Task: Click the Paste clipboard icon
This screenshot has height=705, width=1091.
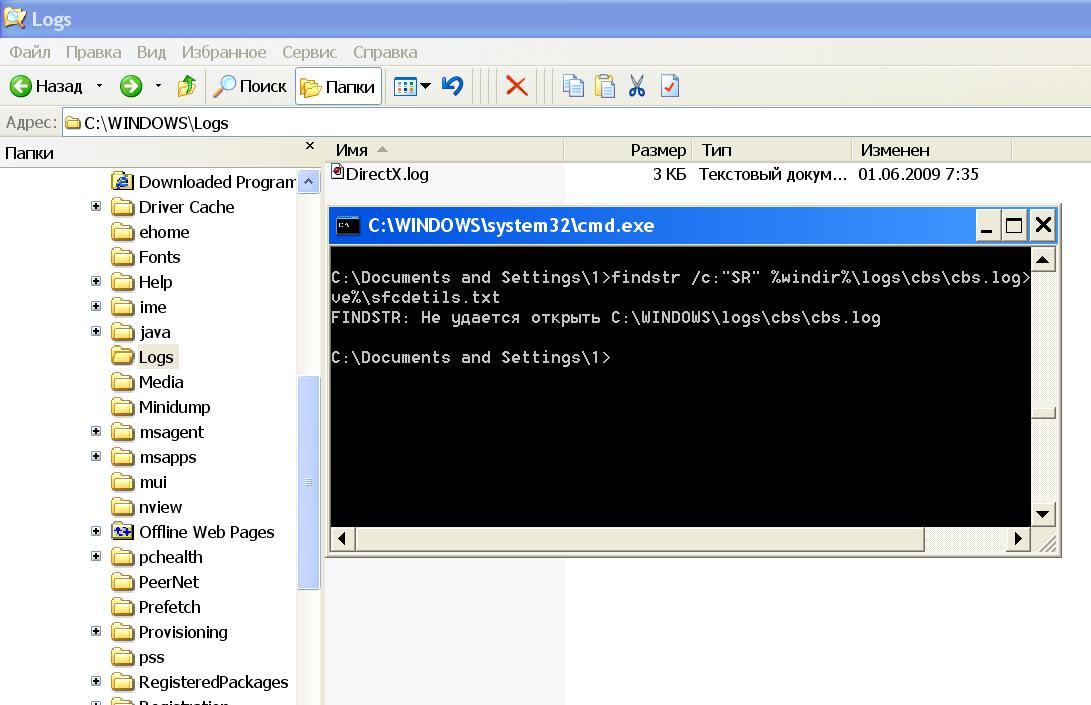Action: (605, 87)
